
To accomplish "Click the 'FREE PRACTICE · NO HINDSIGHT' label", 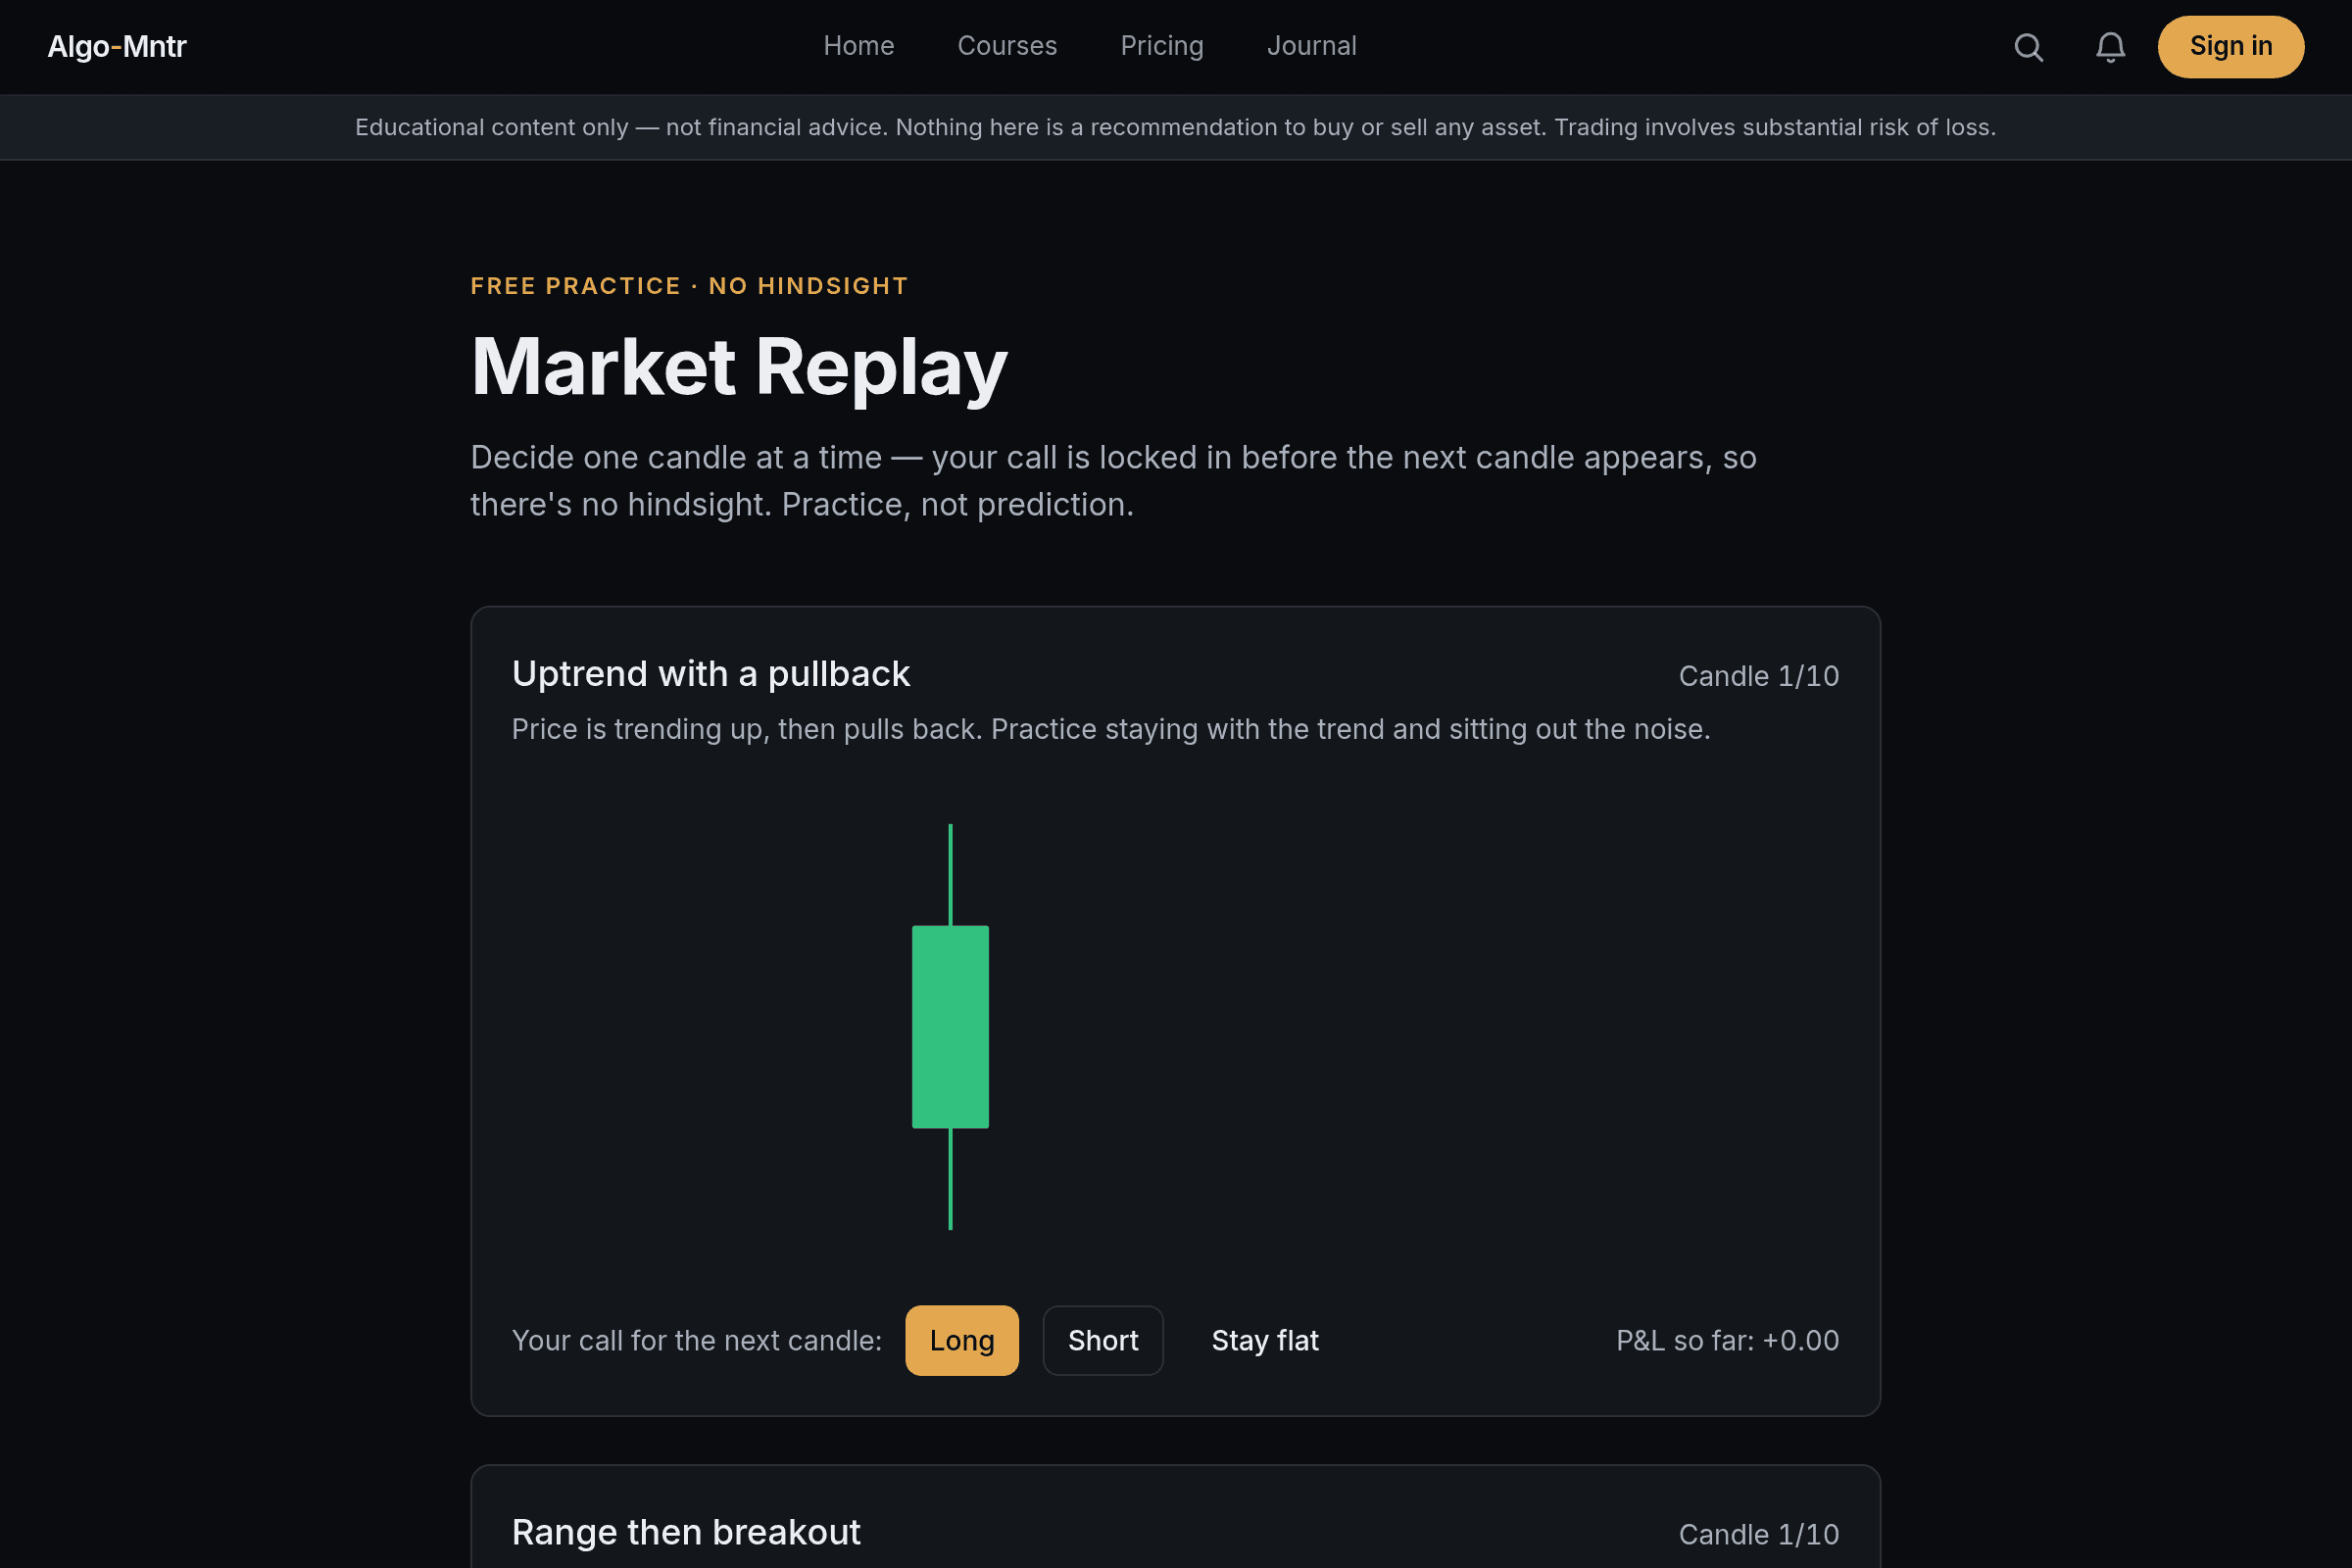I will pyautogui.click(x=689, y=286).
